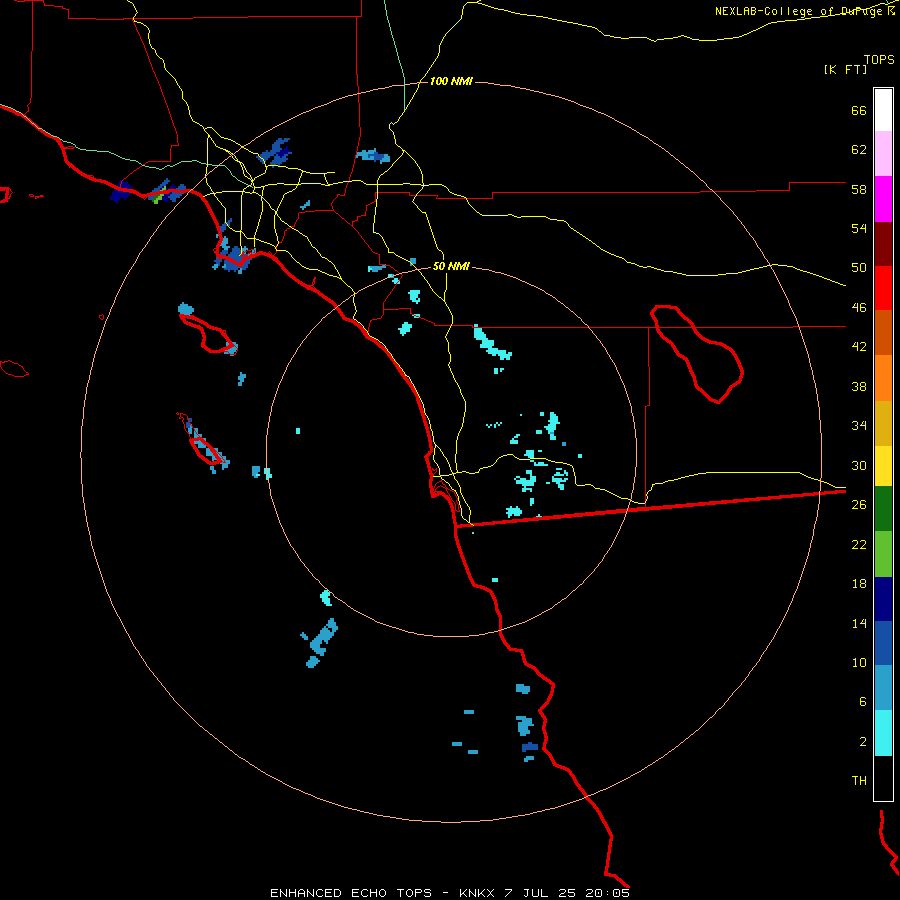The image size is (900, 900).
Task: Click the [K FT] units label
Action: click(845, 69)
